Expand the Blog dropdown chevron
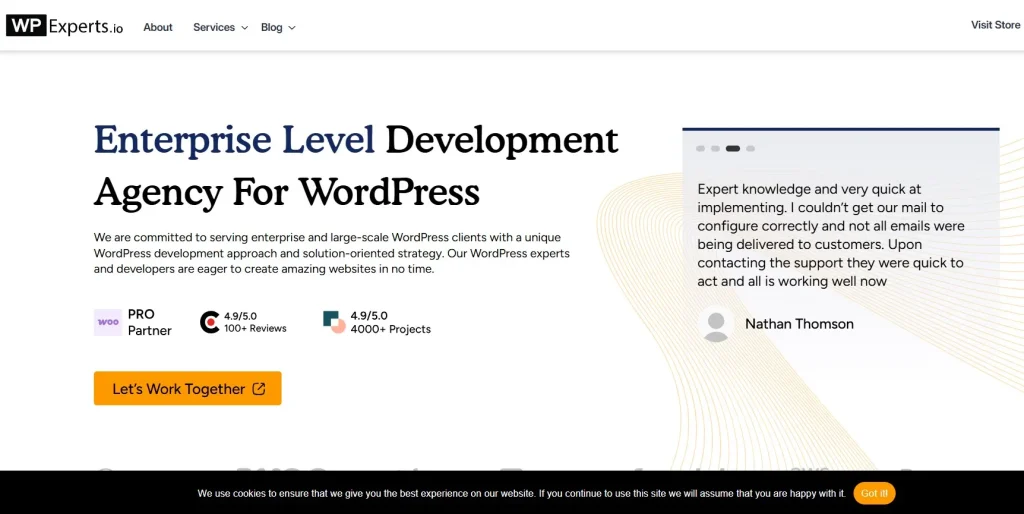1024x514 pixels. point(292,28)
